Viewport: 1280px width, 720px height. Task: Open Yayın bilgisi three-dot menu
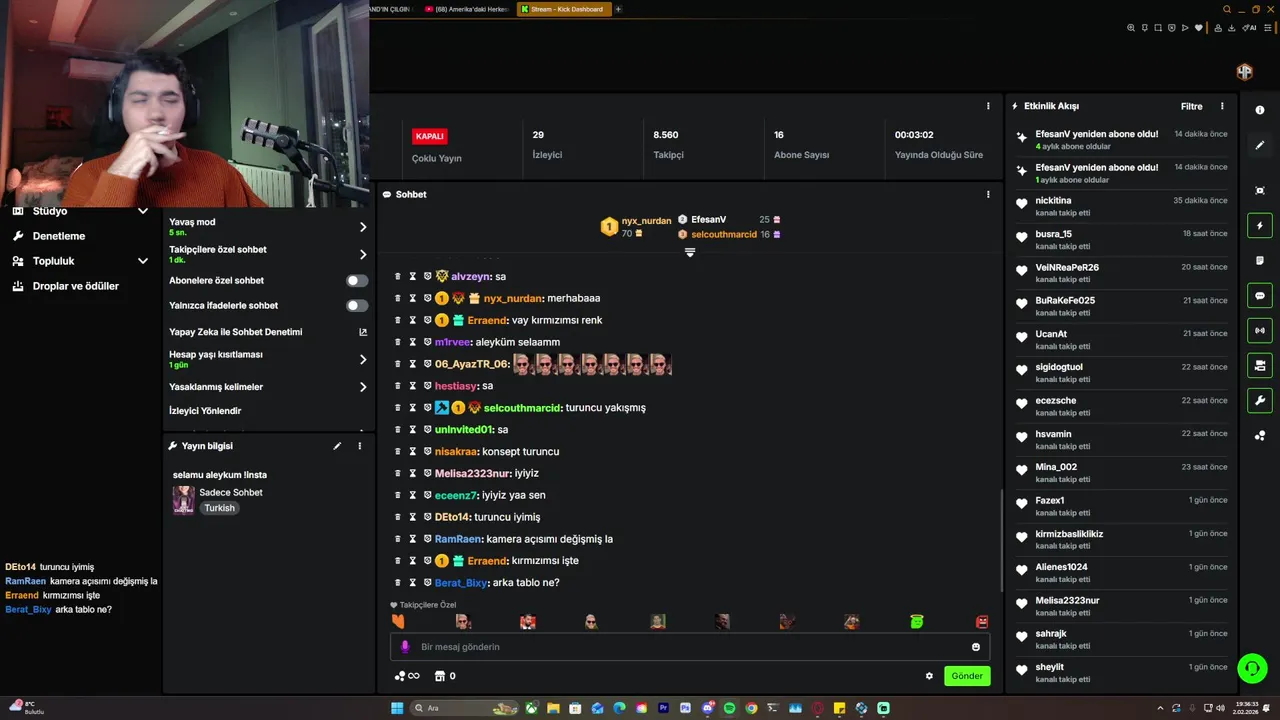point(360,446)
